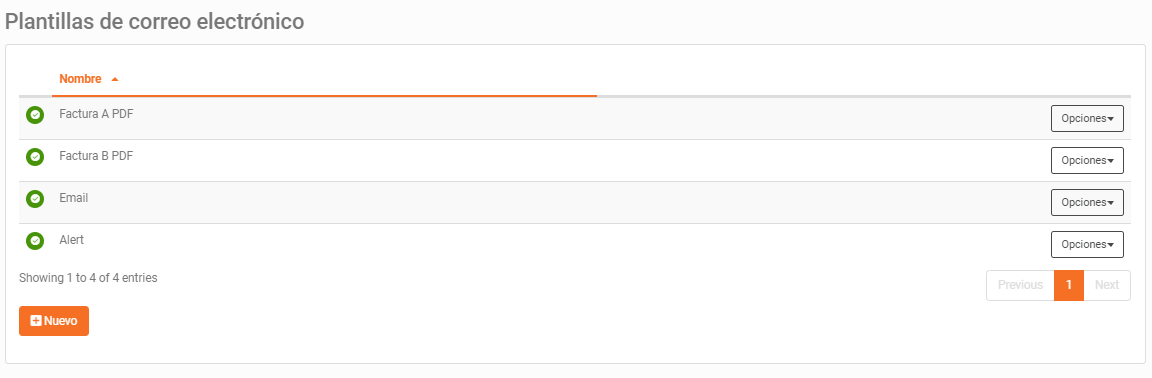Viewport: 1152px width, 378px height.
Task: Click the Alert template name
Action: [x=72, y=240]
